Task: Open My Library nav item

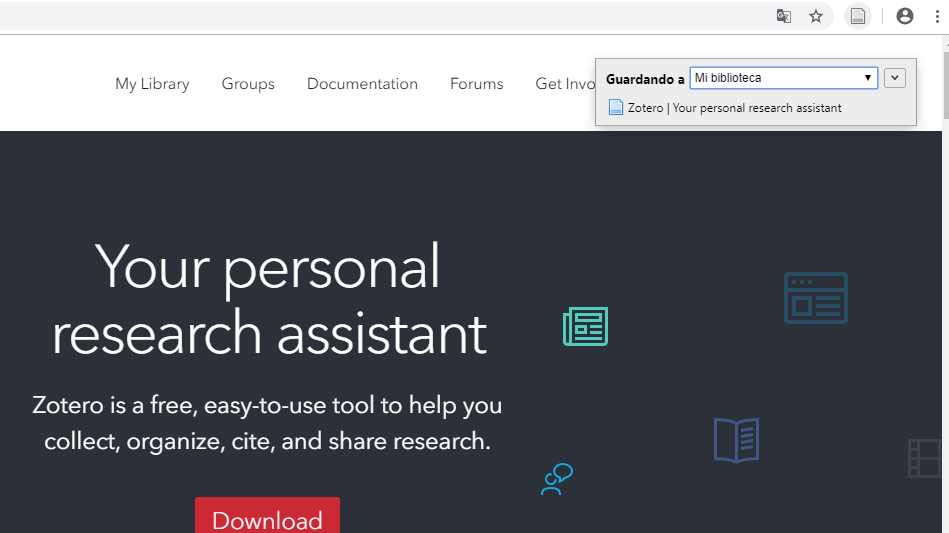Action: point(153,83)
